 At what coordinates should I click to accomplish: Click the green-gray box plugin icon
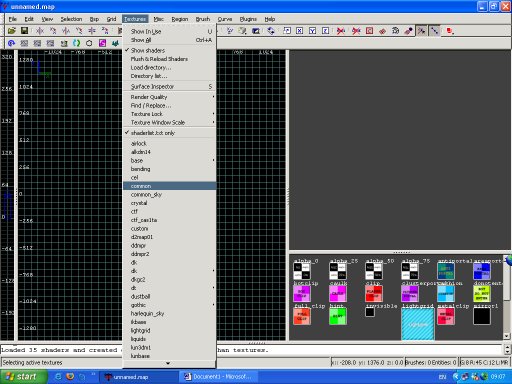[x=64, y=43]
